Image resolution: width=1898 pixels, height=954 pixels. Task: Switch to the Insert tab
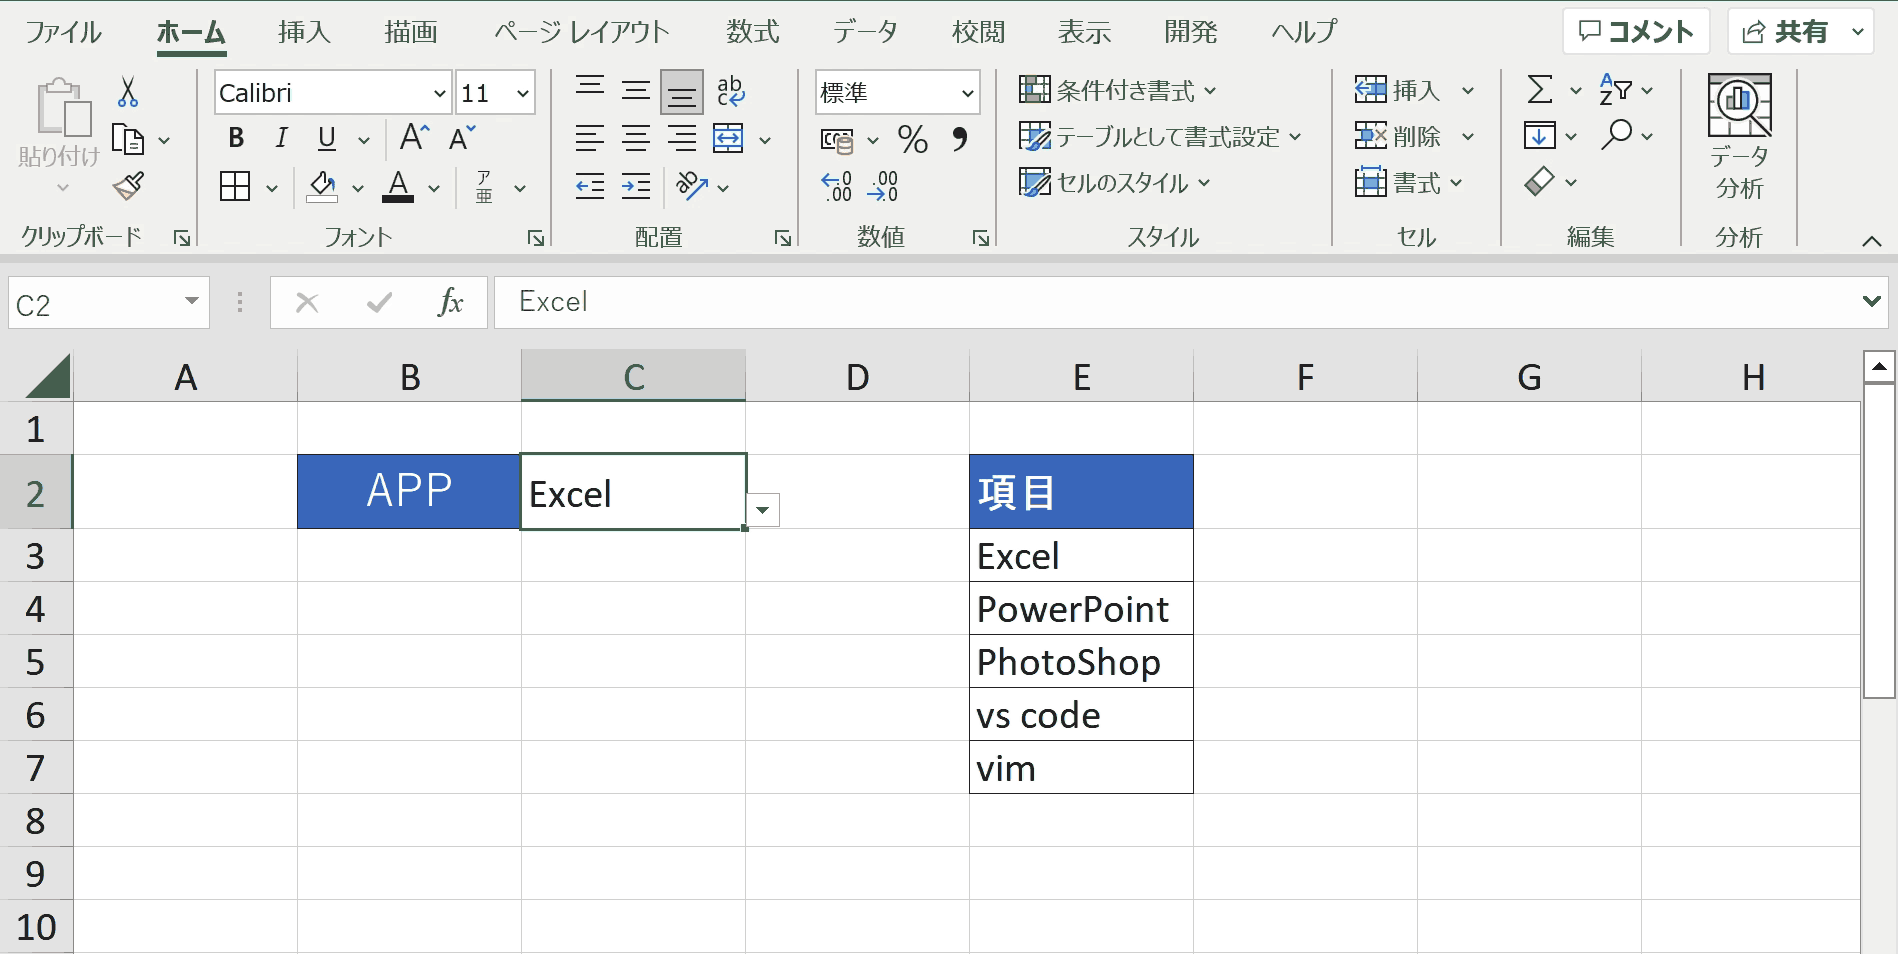304,32
